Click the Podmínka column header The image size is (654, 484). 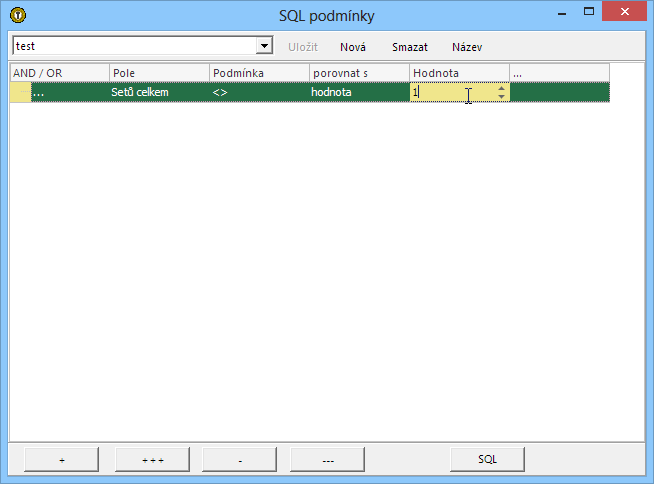pos(259,73)
